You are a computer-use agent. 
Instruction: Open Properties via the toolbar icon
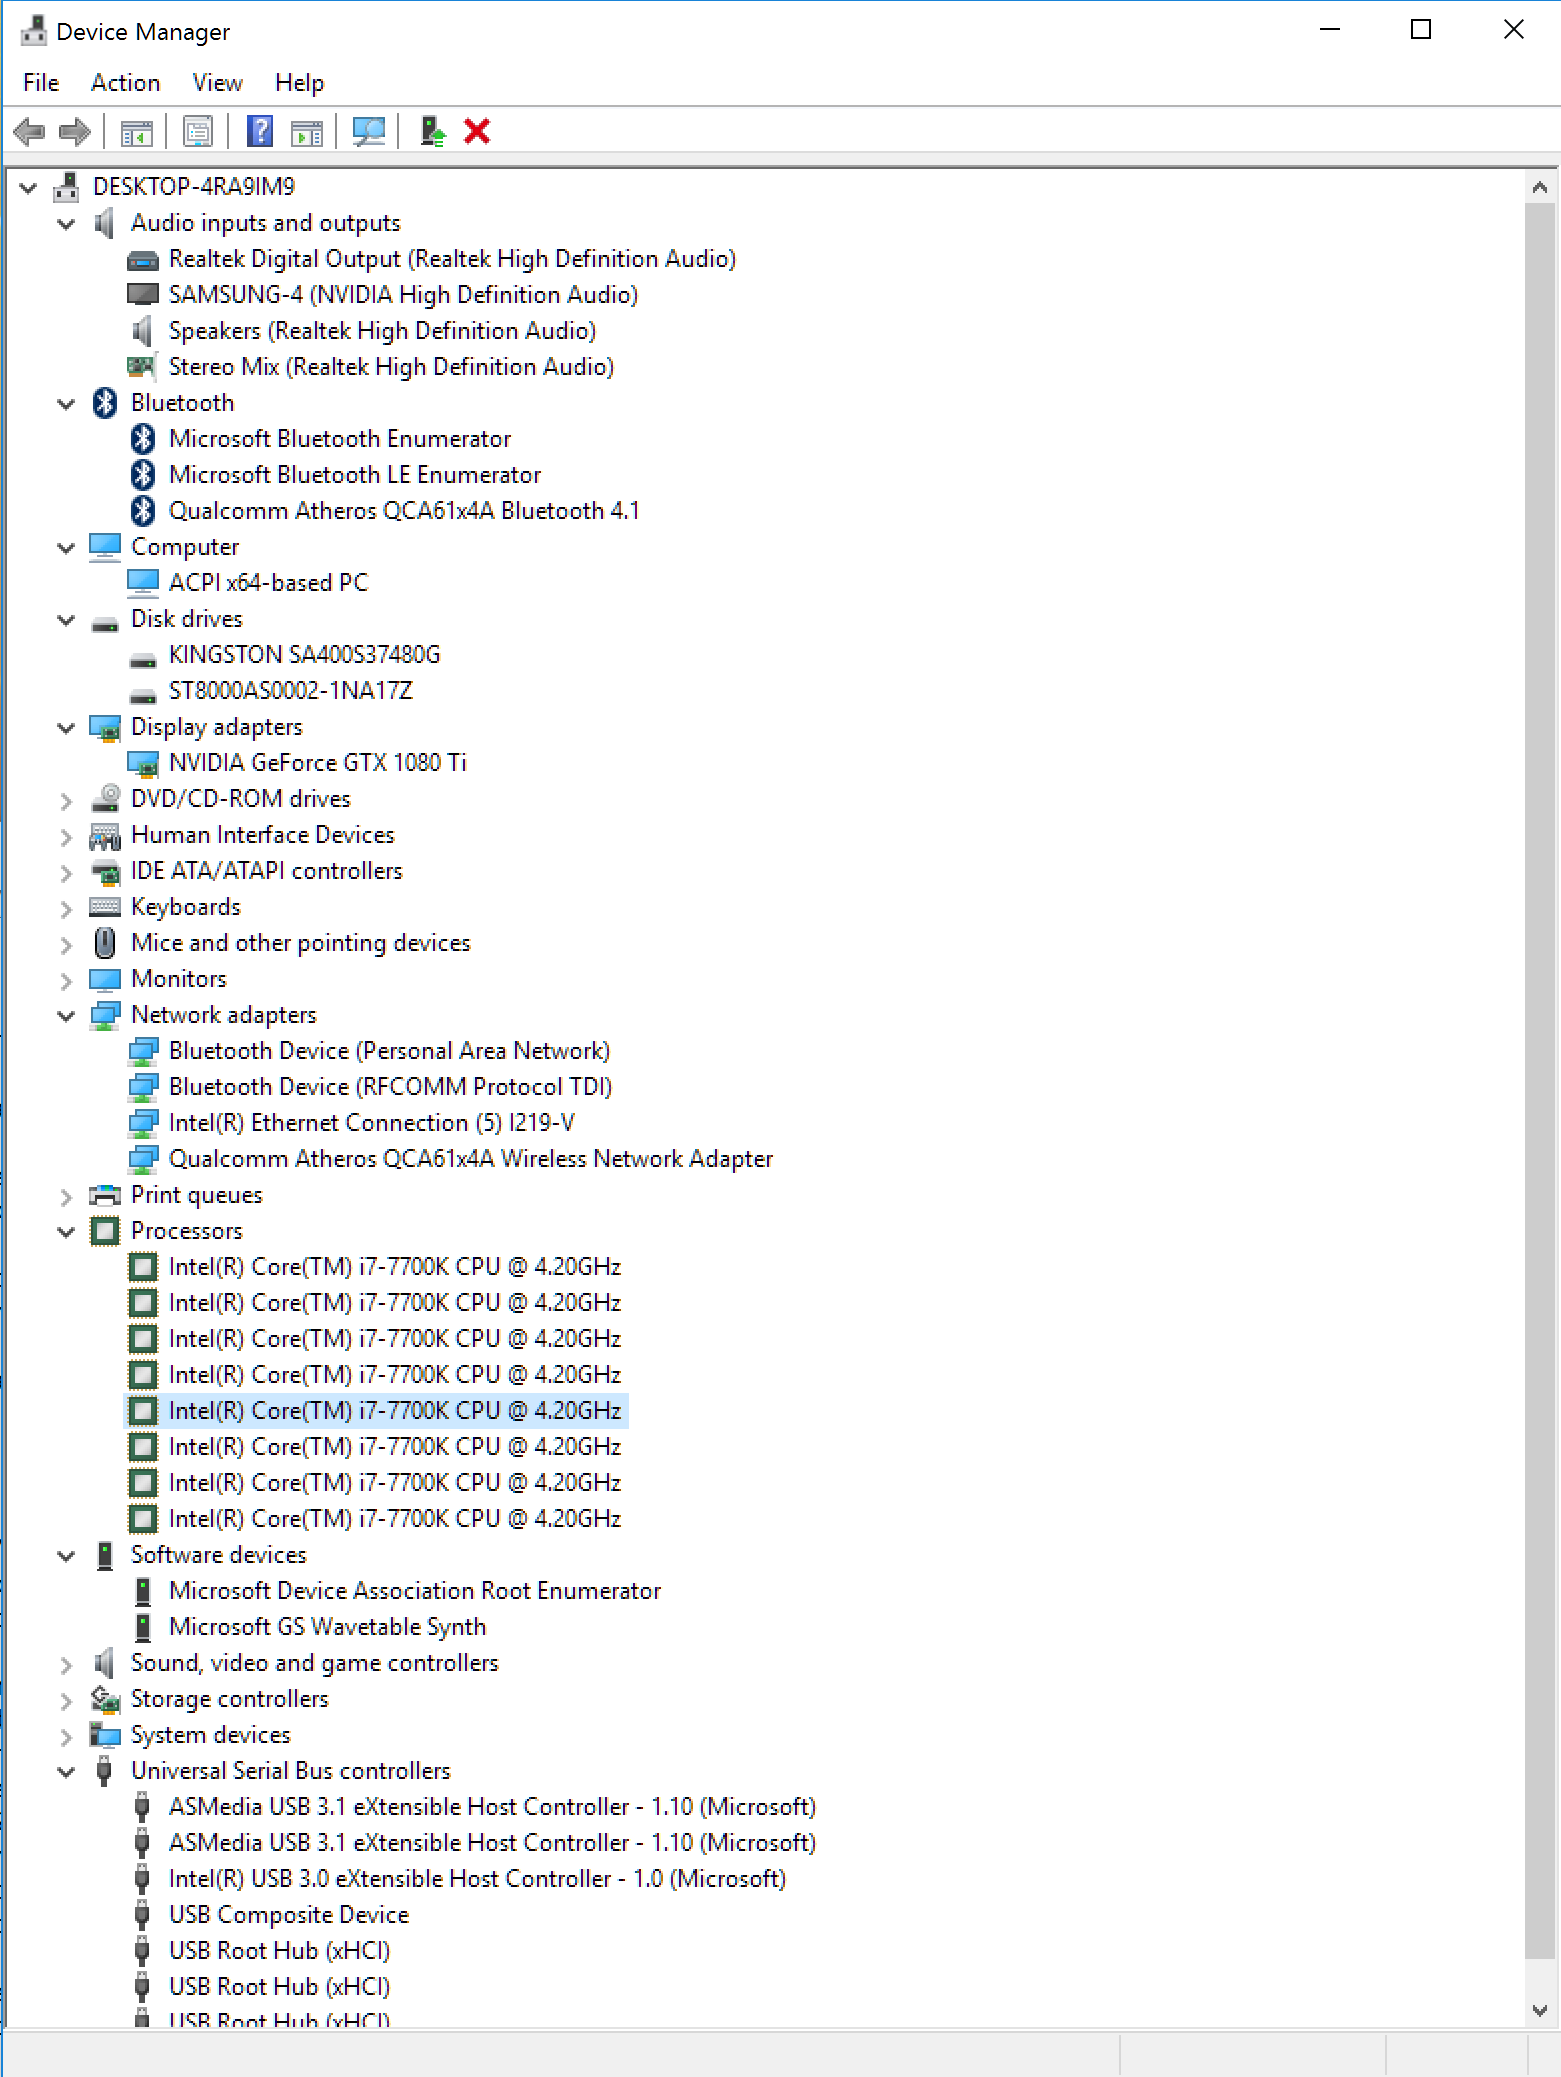tap(198, 131)
